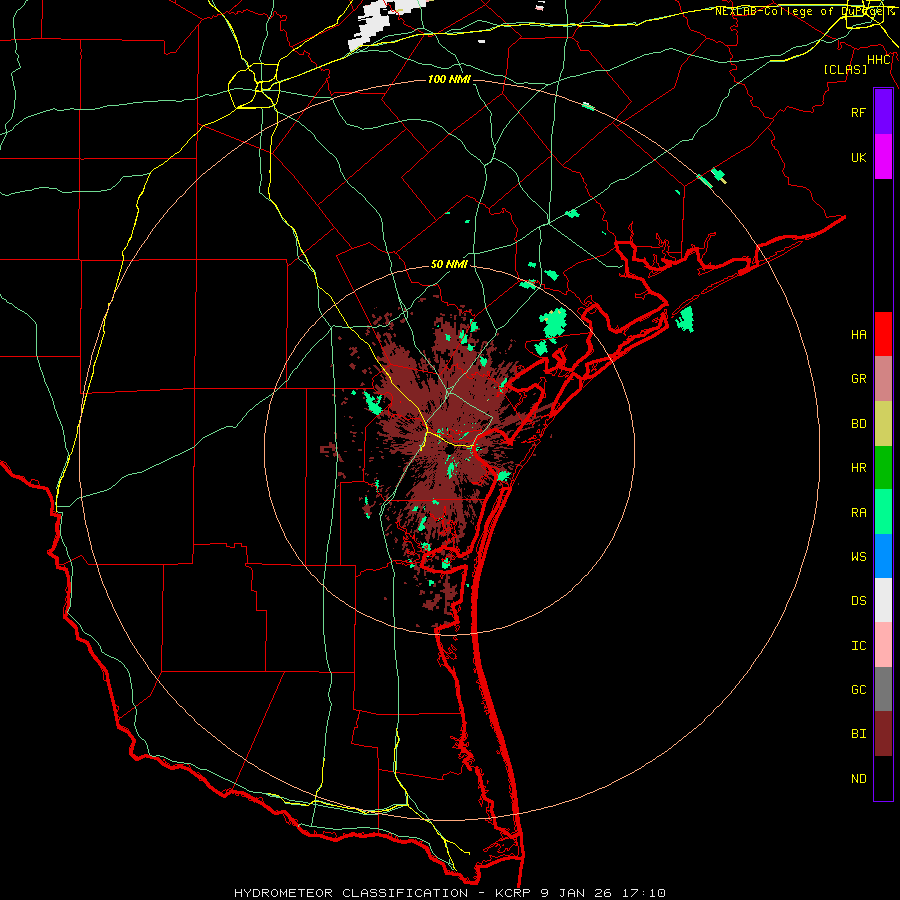The width and height of the screenshot is (900, 900).
Task: Click the 100 NMI range ring label
Action: click(449, 79)
